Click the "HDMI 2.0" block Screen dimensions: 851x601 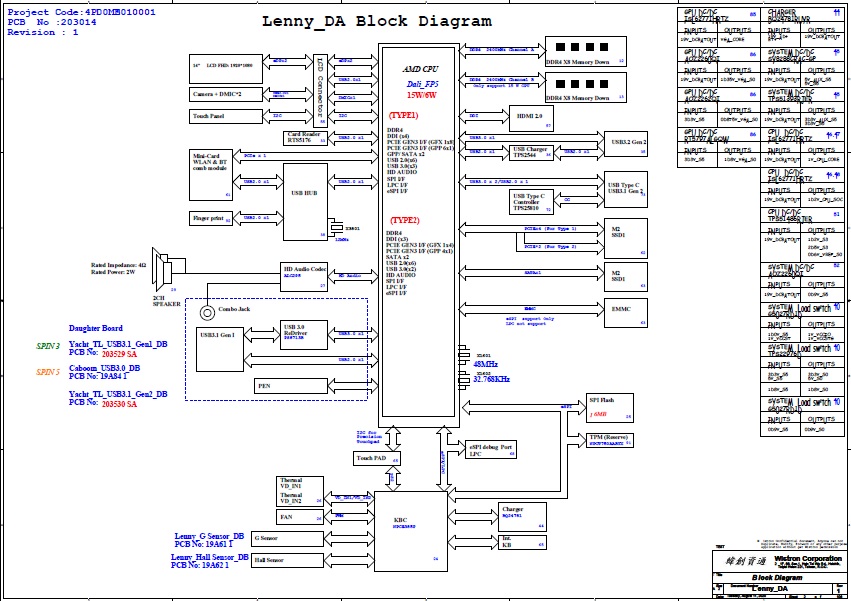point(531,119)
